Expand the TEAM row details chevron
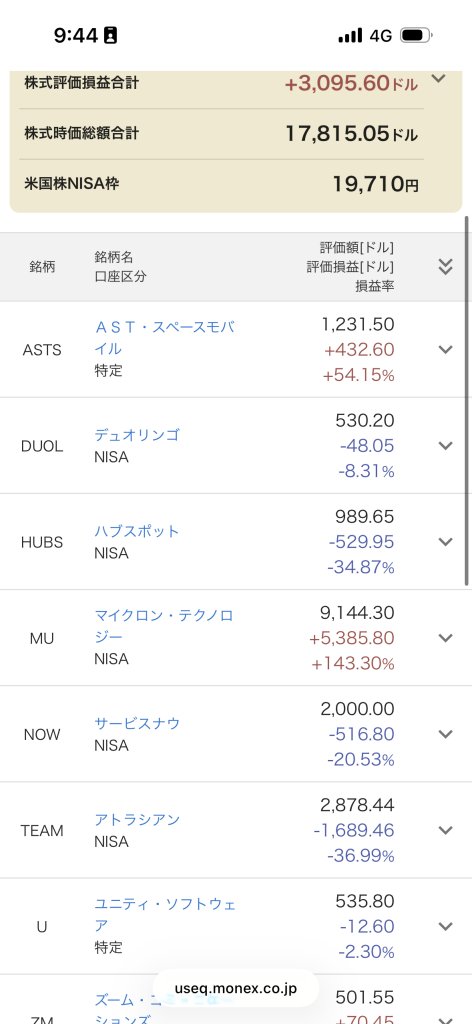The width and height of the screenshot is (472, 1024). coord(445,829)
